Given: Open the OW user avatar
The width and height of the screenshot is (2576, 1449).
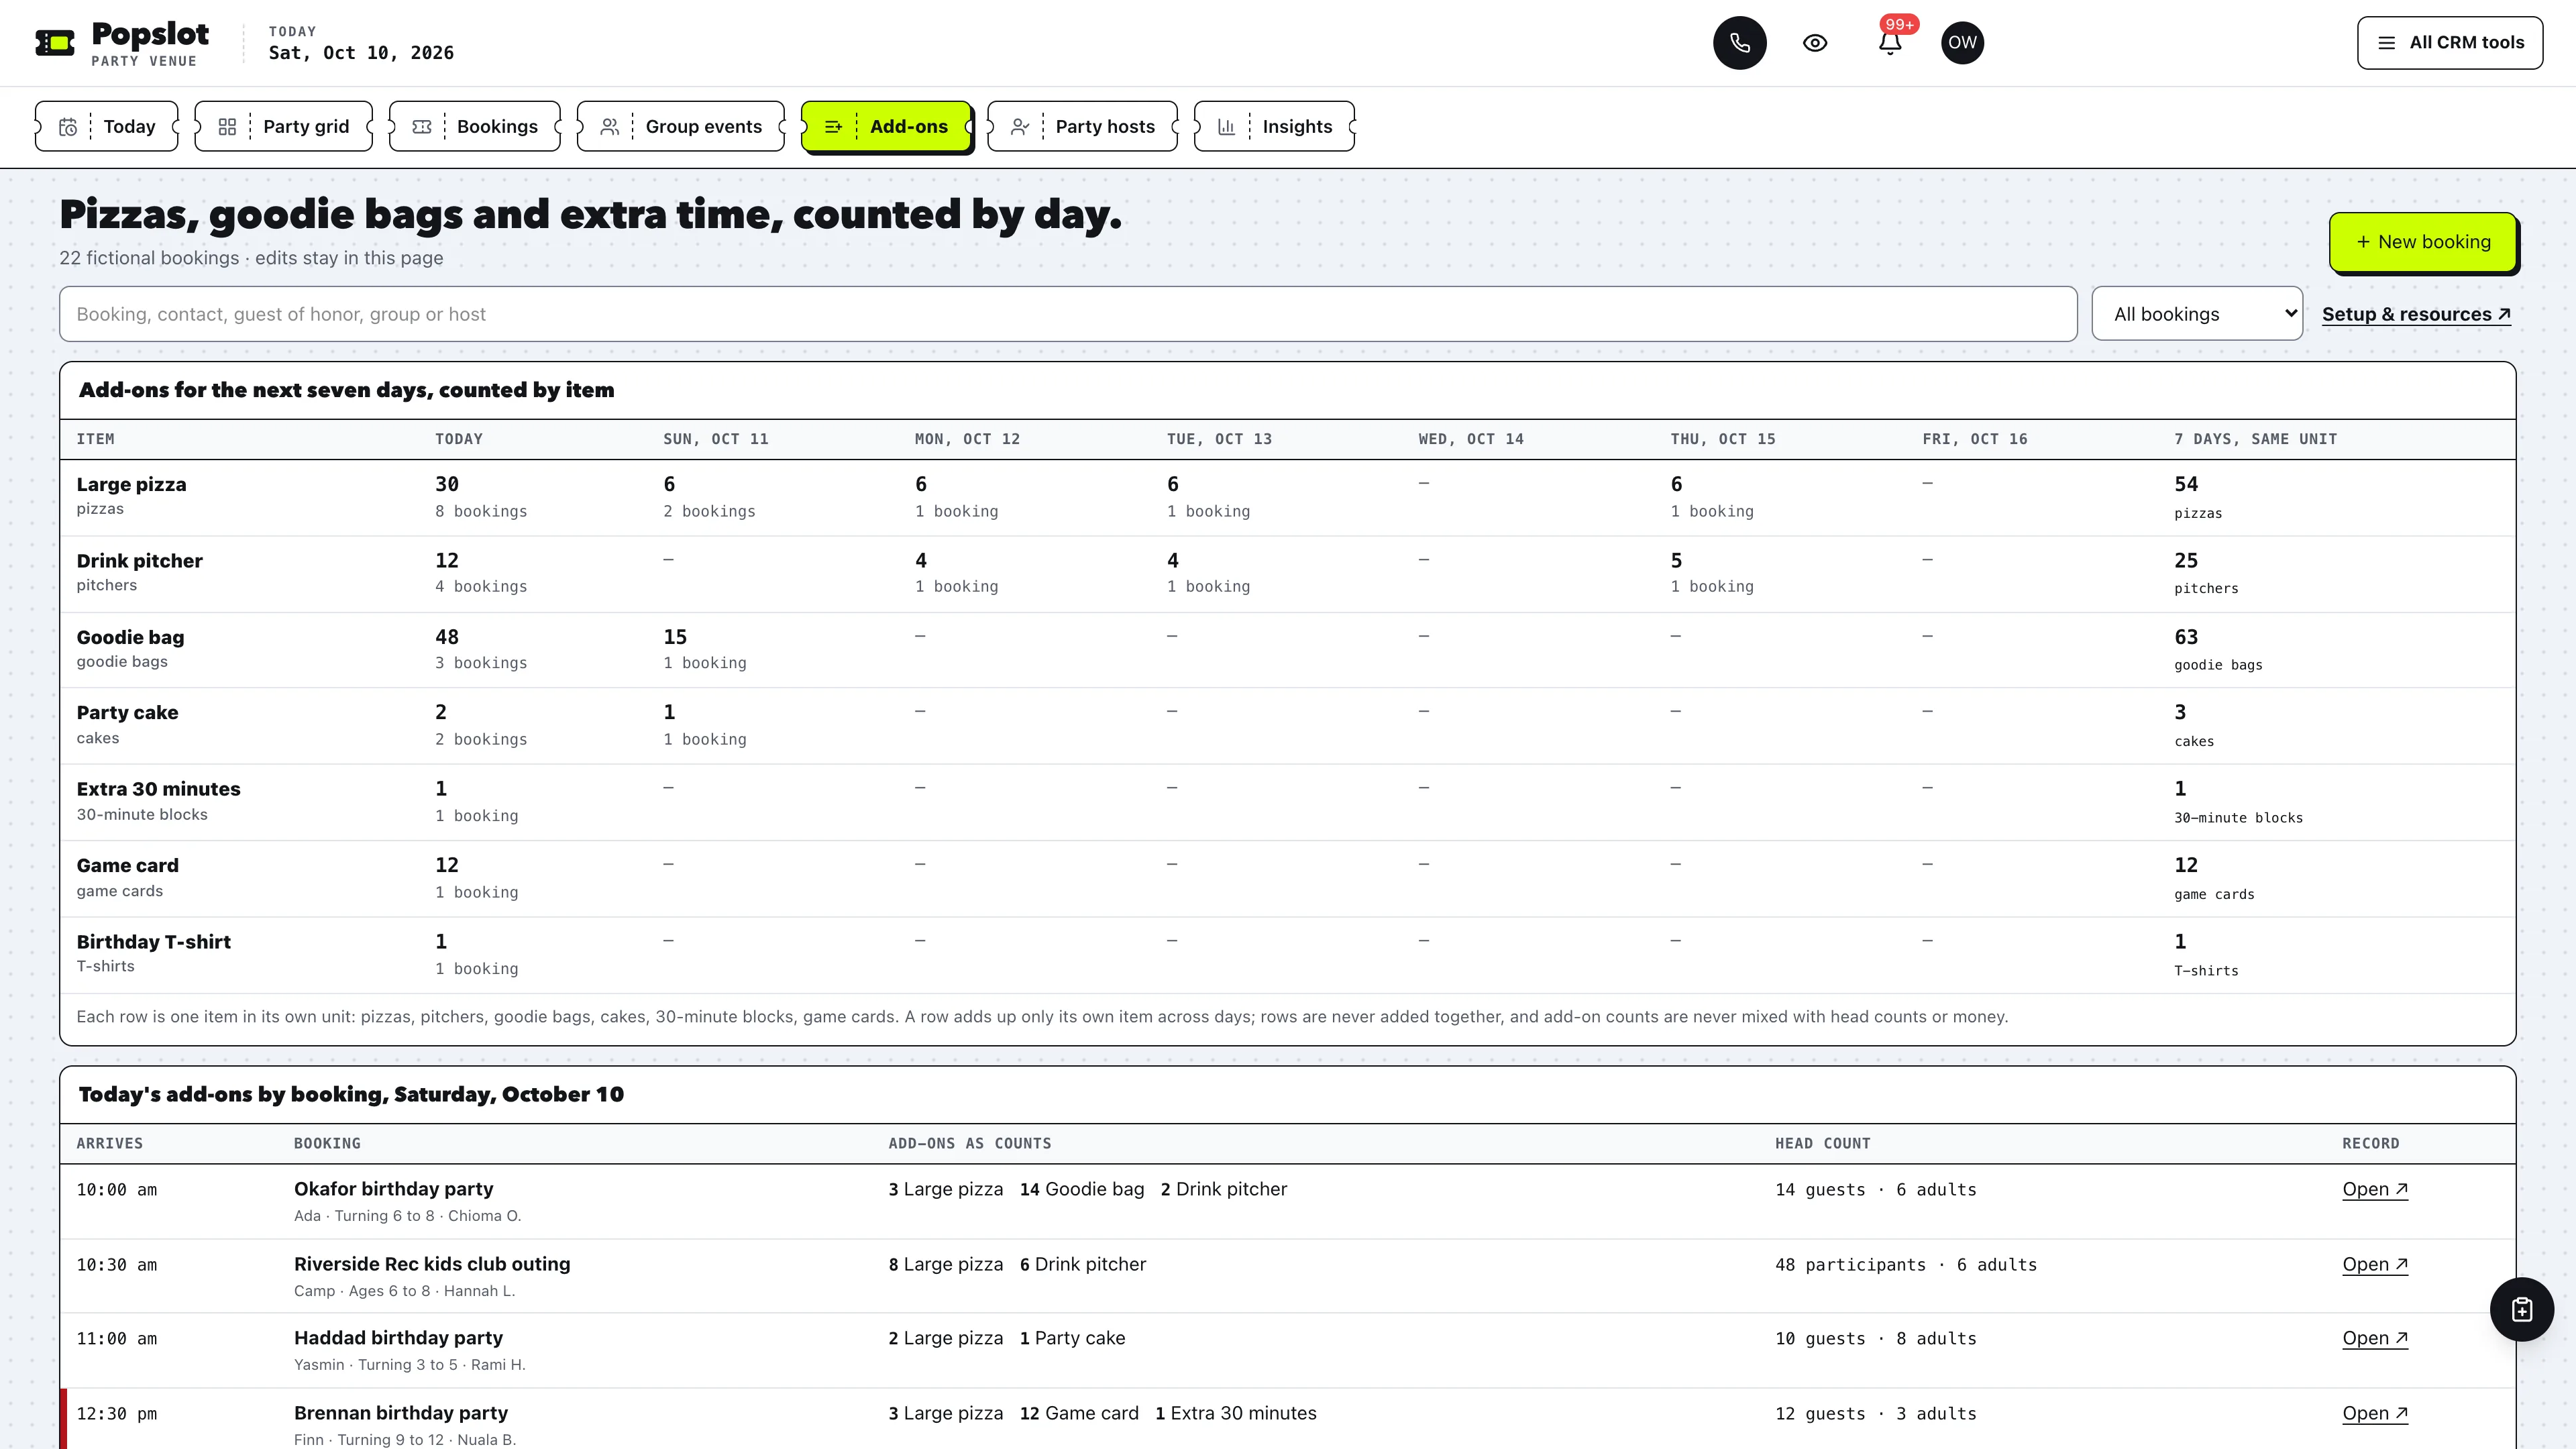Looking at the screenshot, I should coord(1962,43).
